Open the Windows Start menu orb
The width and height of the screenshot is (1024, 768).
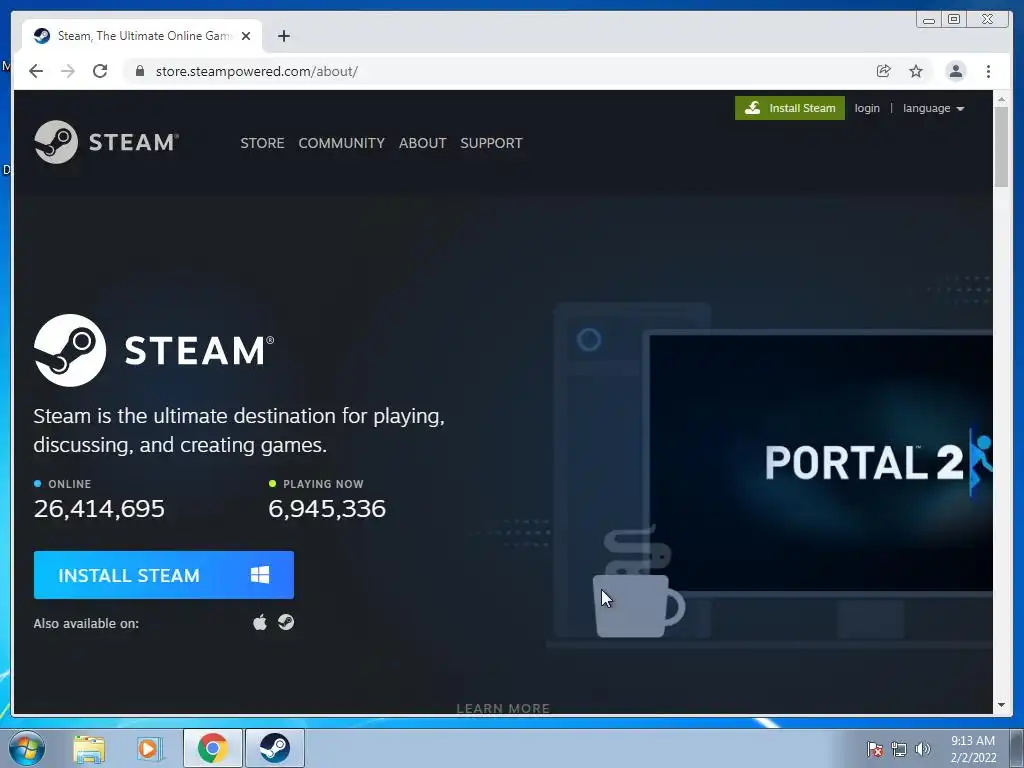click(x=26, y=748)
